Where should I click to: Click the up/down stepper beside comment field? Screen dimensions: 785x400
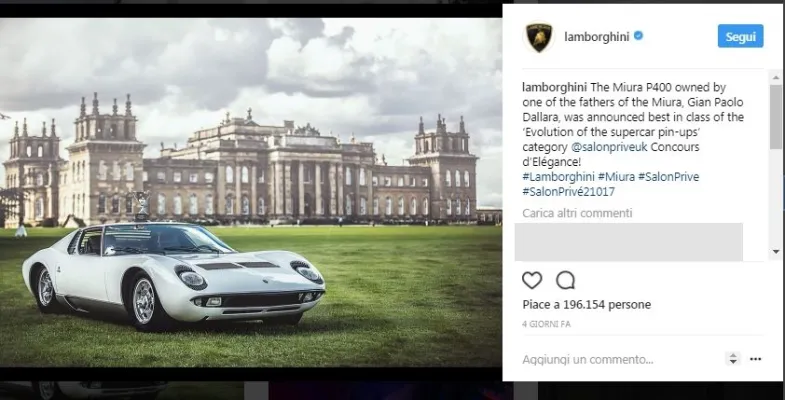732,358
